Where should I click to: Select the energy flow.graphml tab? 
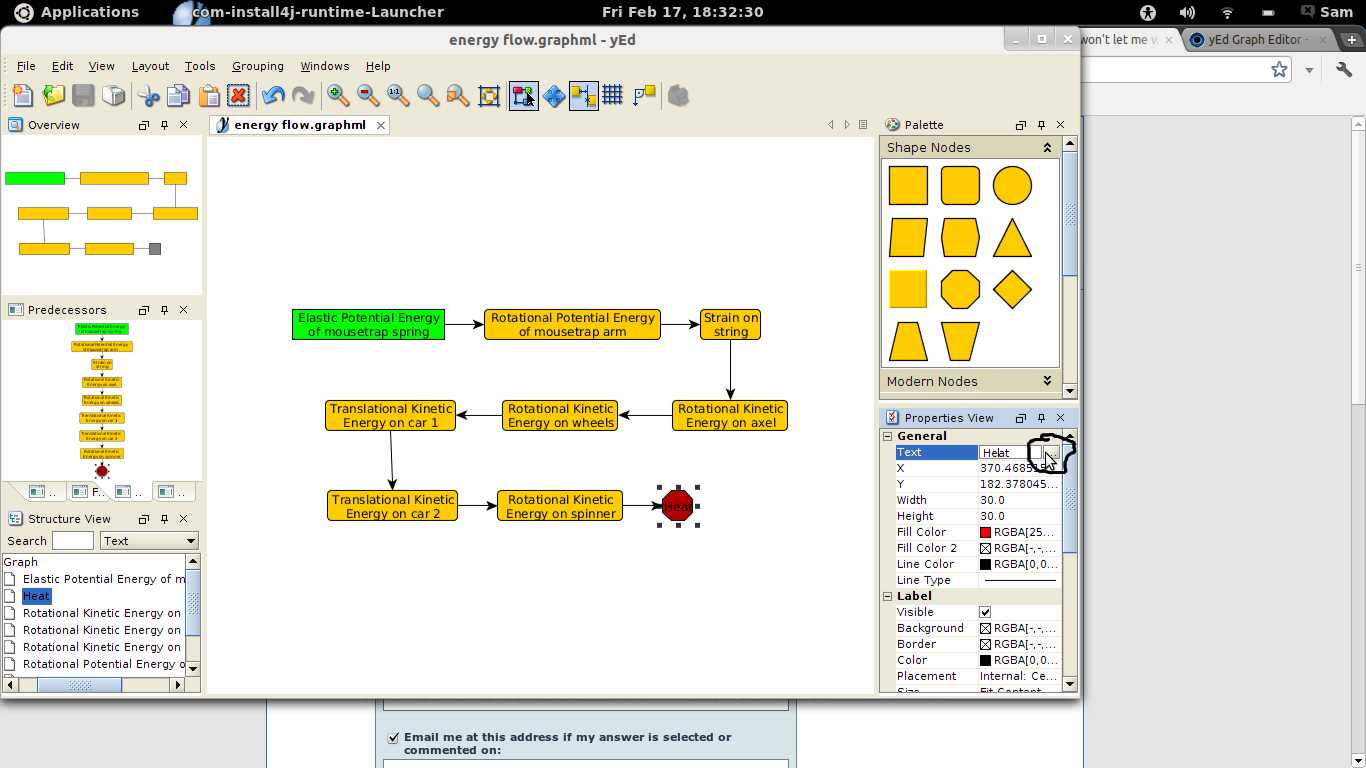(x=300, y=125)
